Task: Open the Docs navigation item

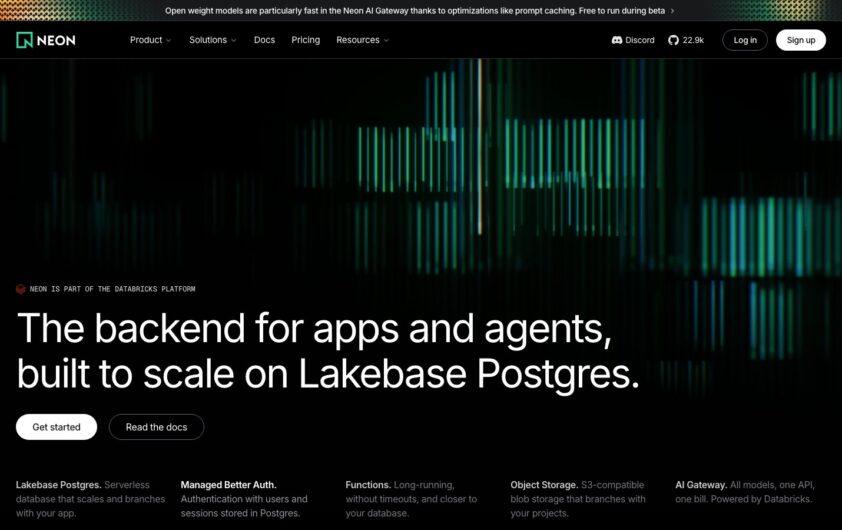Action: (264, 40)
